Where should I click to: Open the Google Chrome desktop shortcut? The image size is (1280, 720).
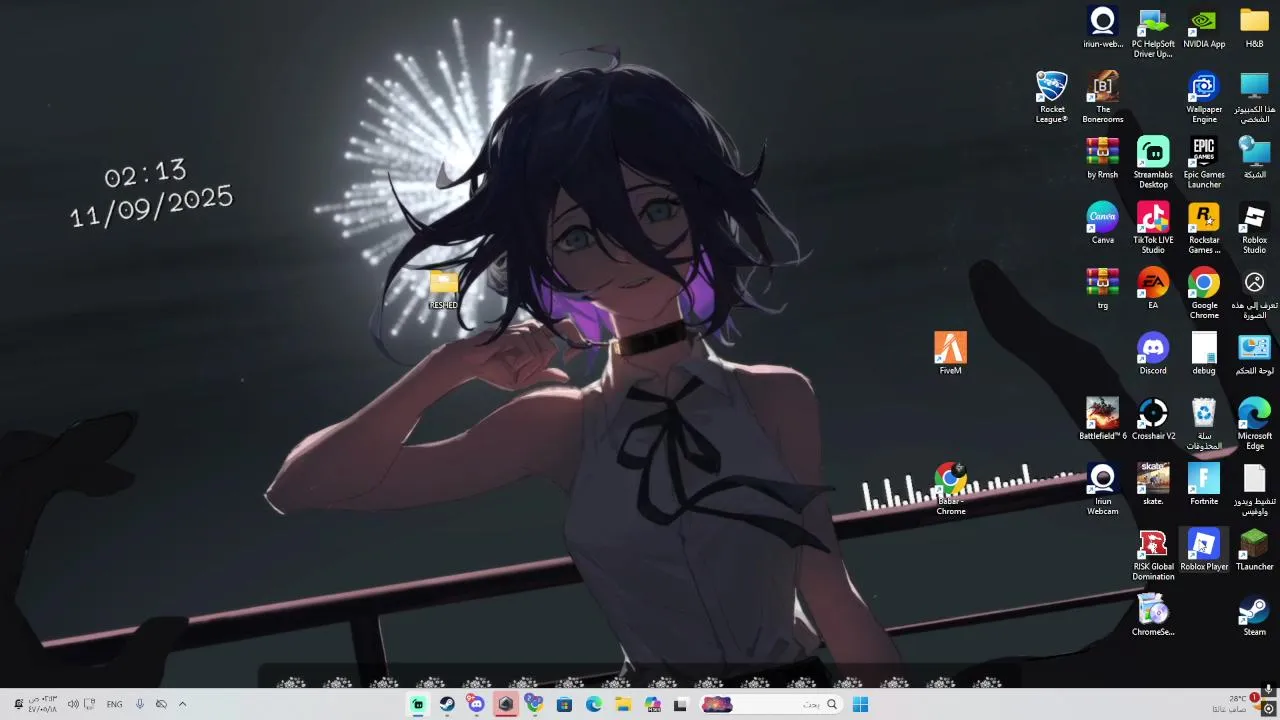point(1204,294)
